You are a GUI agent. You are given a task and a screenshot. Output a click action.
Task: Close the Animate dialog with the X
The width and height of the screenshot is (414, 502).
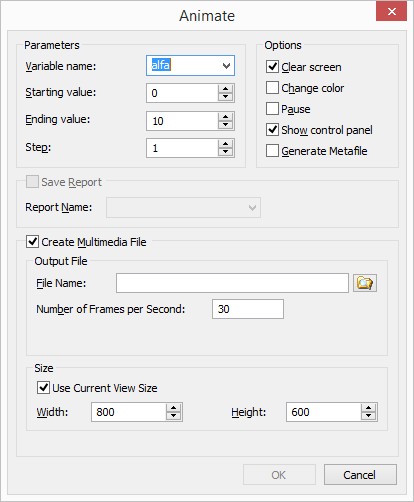pos(392,12)
